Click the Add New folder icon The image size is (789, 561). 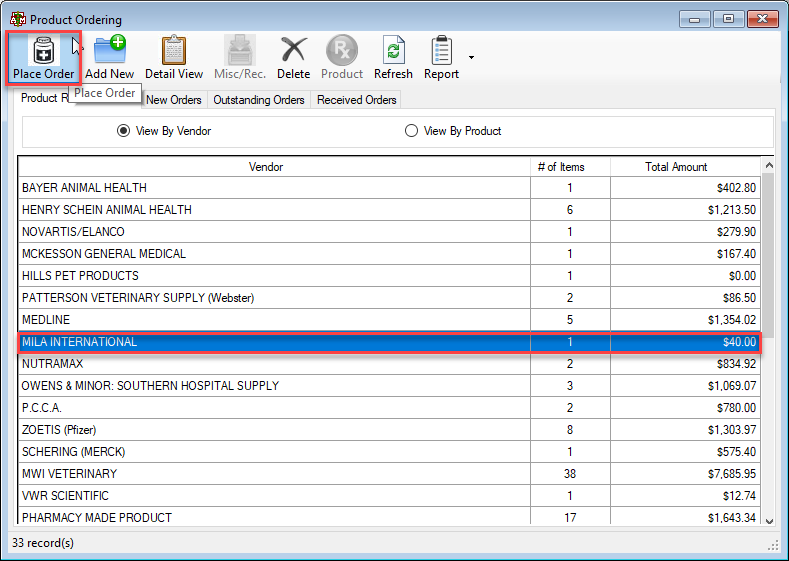pyautogui.click(x=110, y=50)
